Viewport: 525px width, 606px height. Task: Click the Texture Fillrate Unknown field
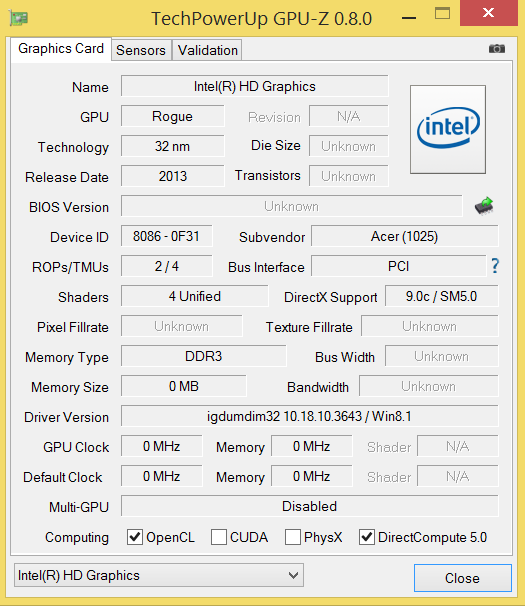430,326
